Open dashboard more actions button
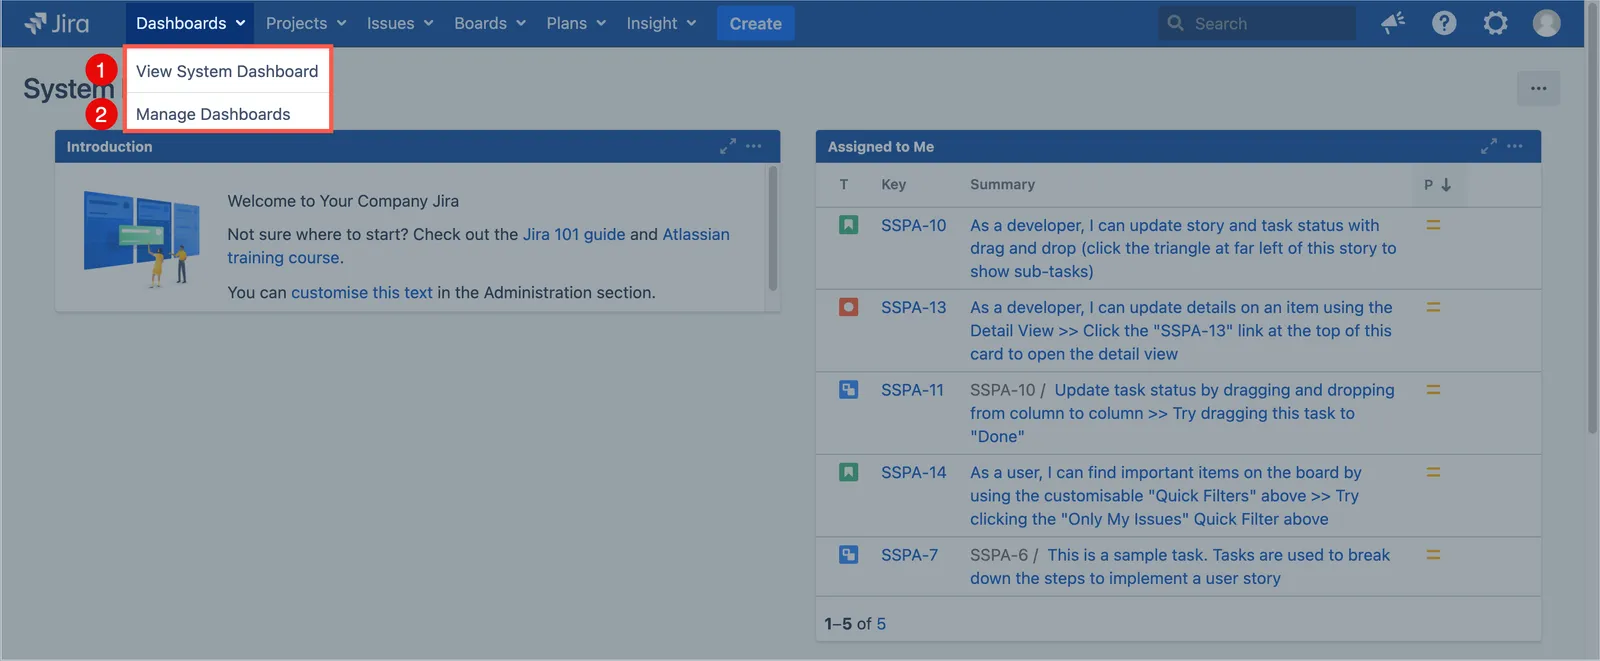 click(1538, 88)
